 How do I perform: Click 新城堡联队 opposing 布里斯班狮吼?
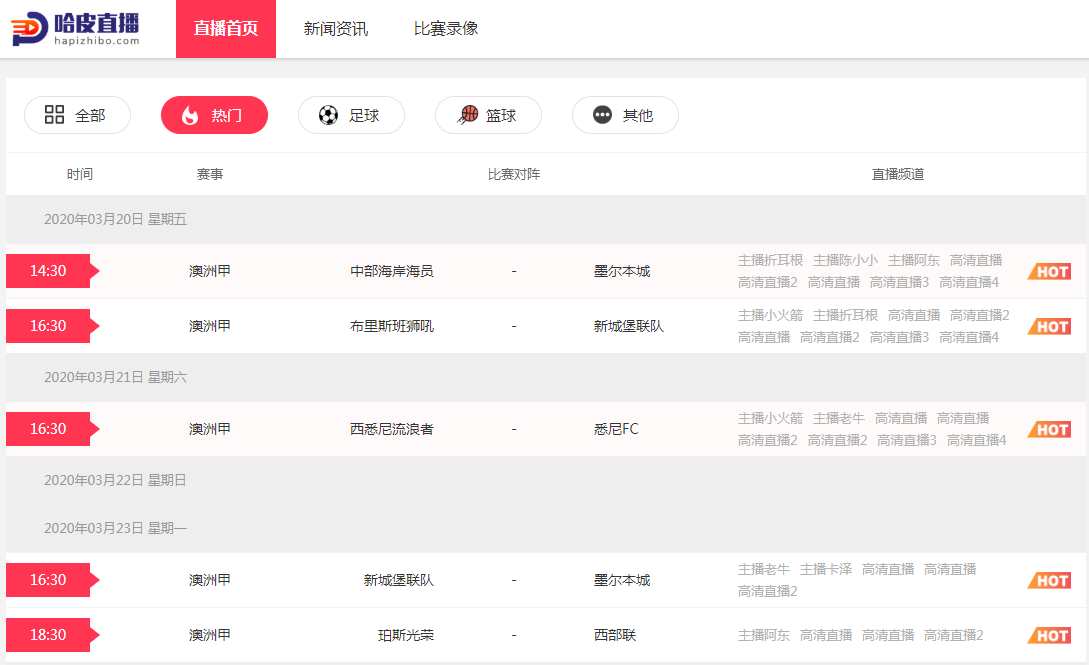click(629, 326)
